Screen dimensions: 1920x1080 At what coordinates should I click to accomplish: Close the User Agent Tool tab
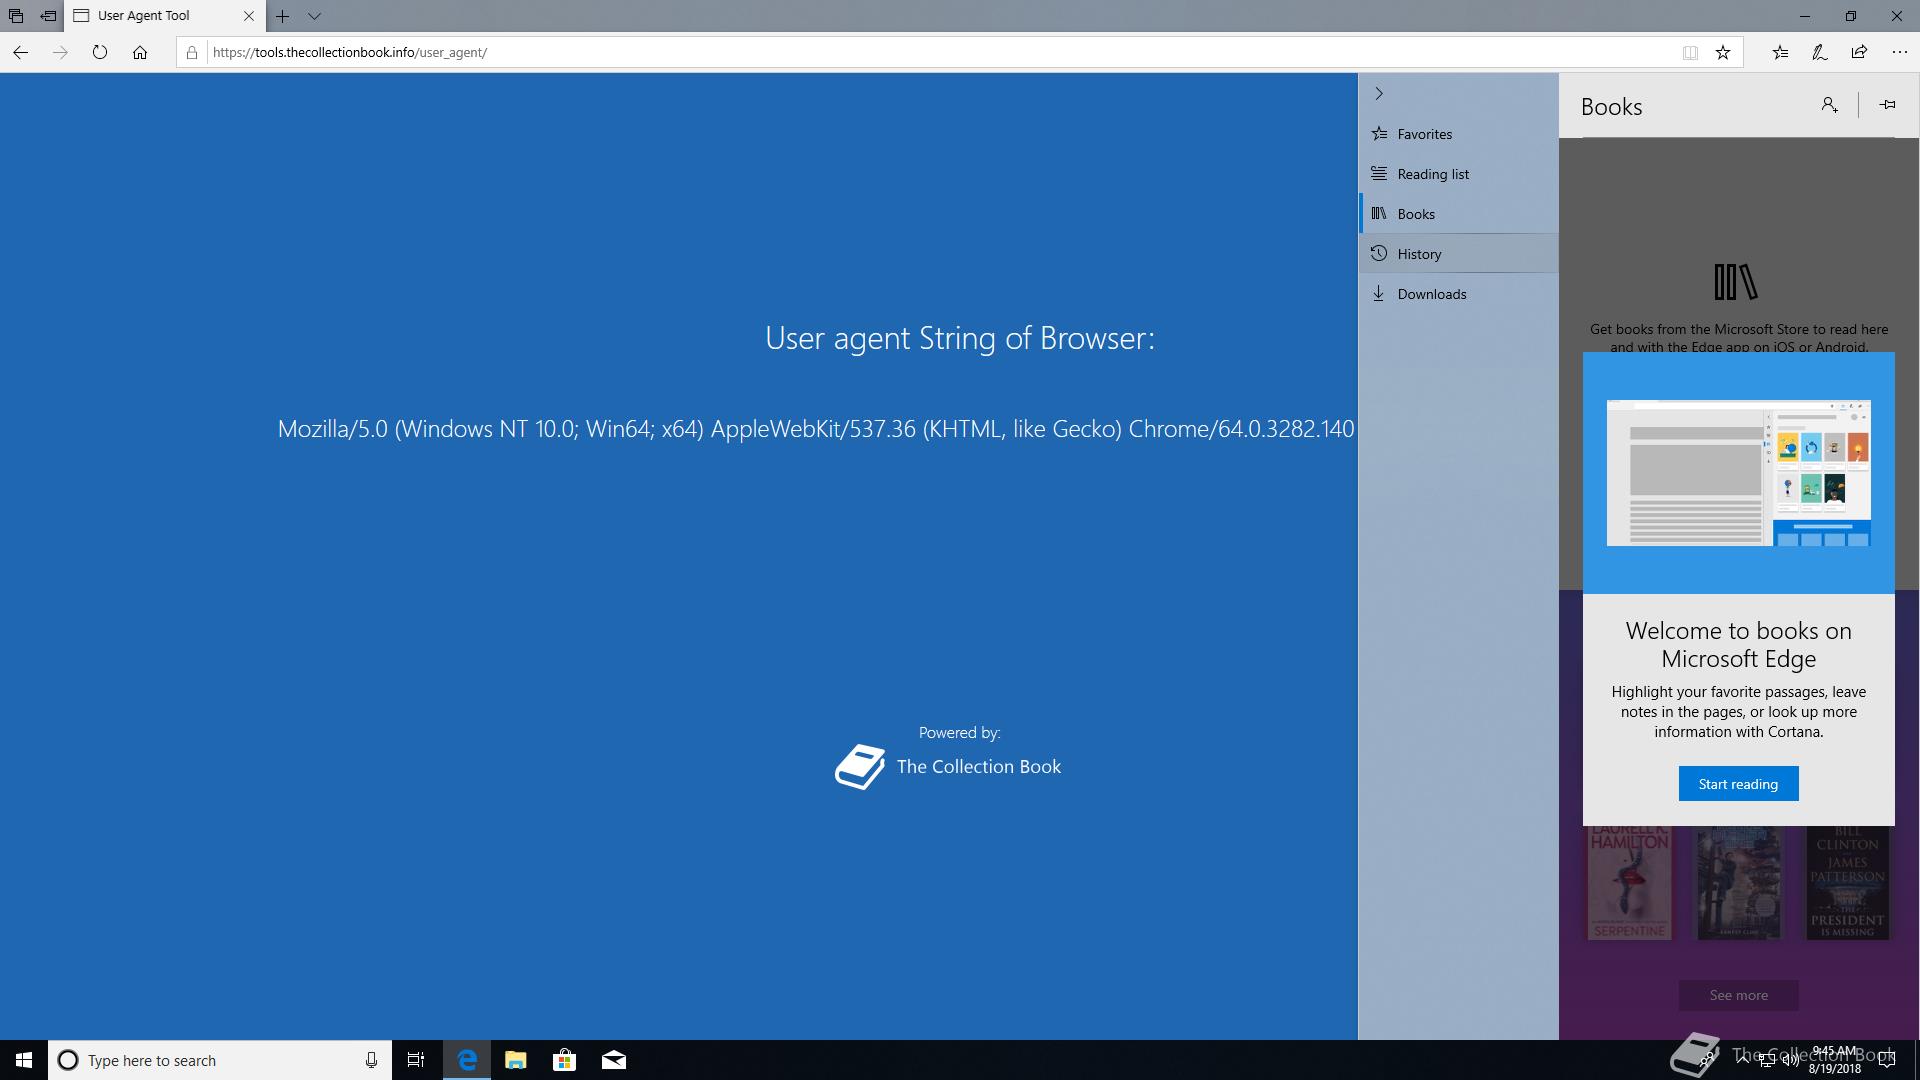click(x=249, y=16)
